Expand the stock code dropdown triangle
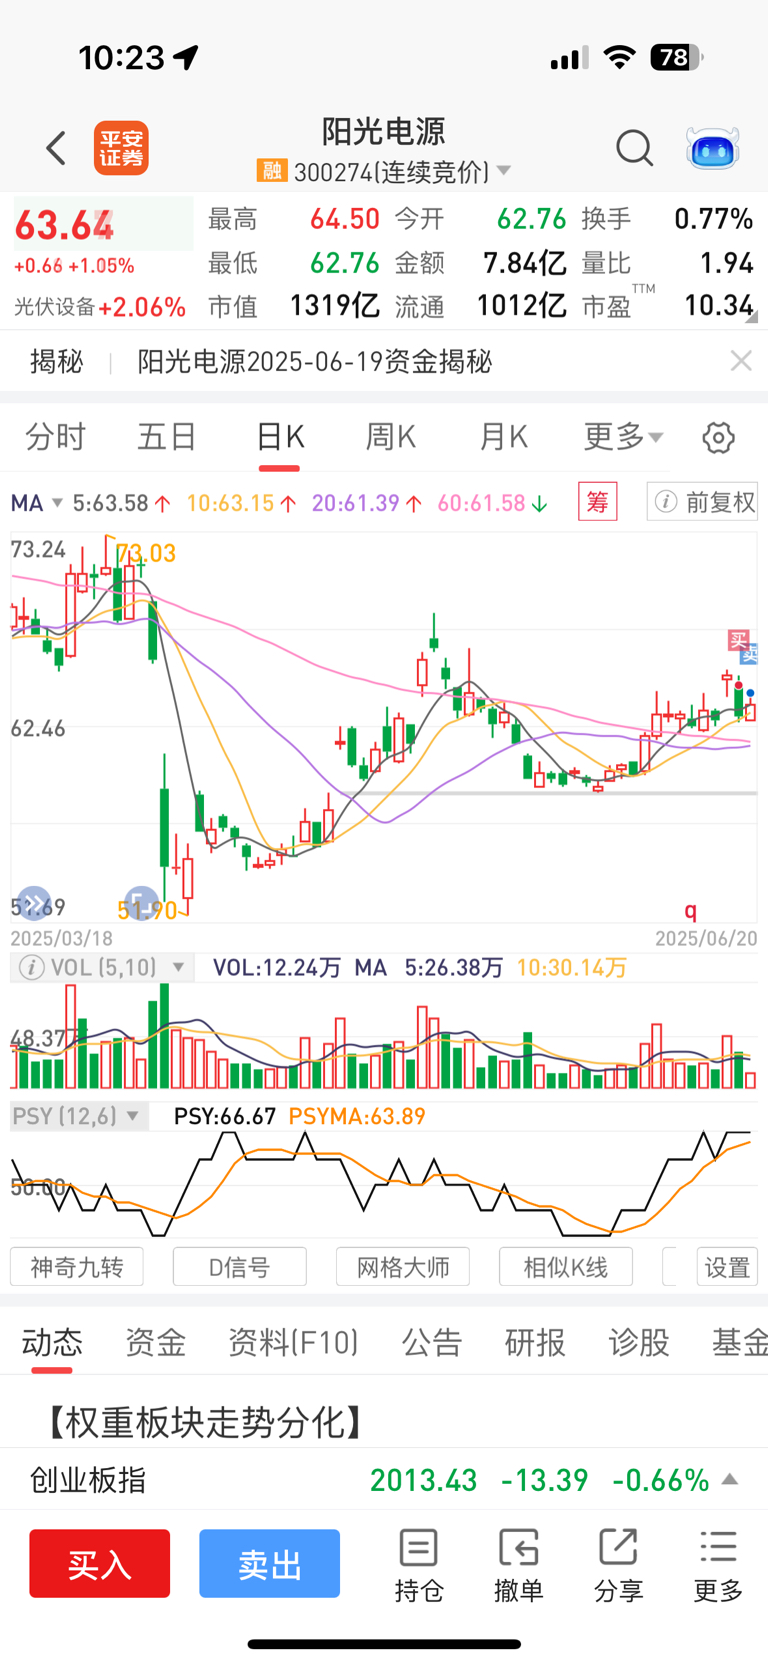 [x=504, y=171]
